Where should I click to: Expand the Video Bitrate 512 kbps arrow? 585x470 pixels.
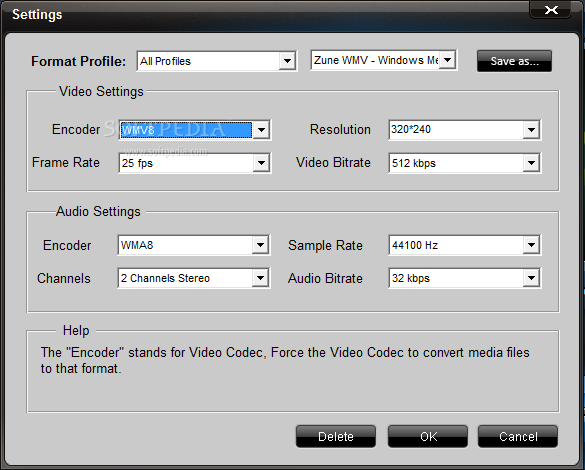tap(531, 163)
